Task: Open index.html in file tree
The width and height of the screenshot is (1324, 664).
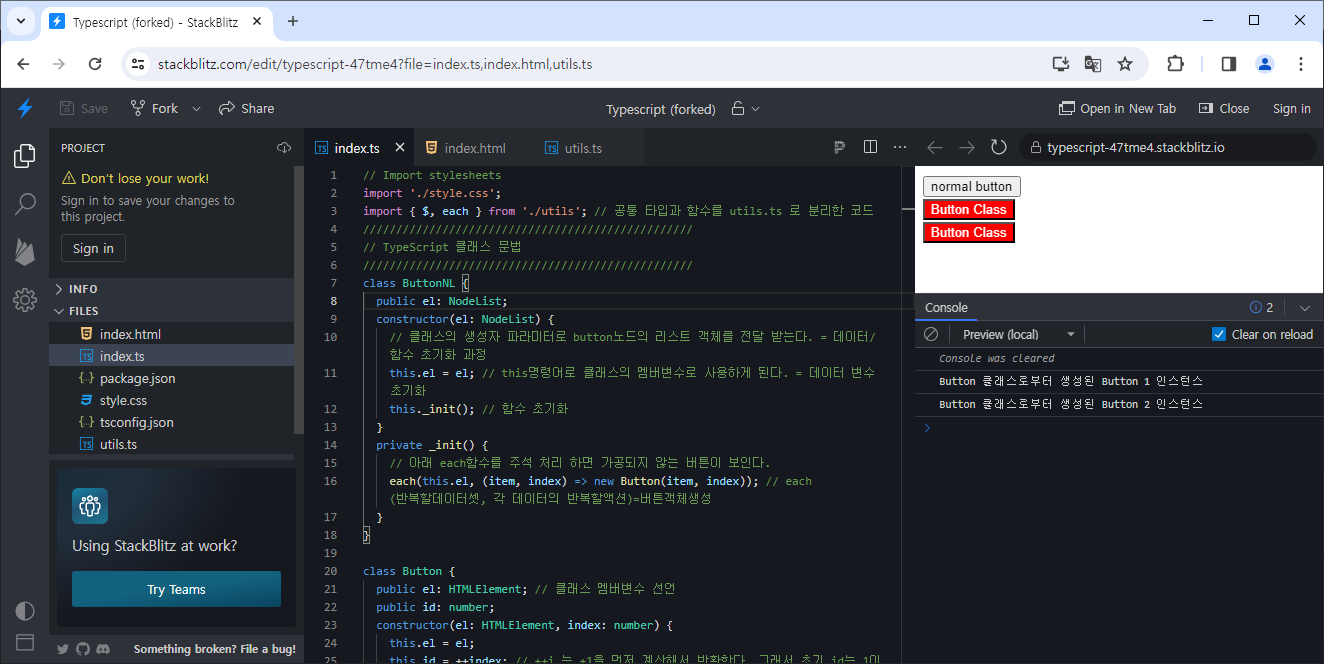Action: pos(171,334)
